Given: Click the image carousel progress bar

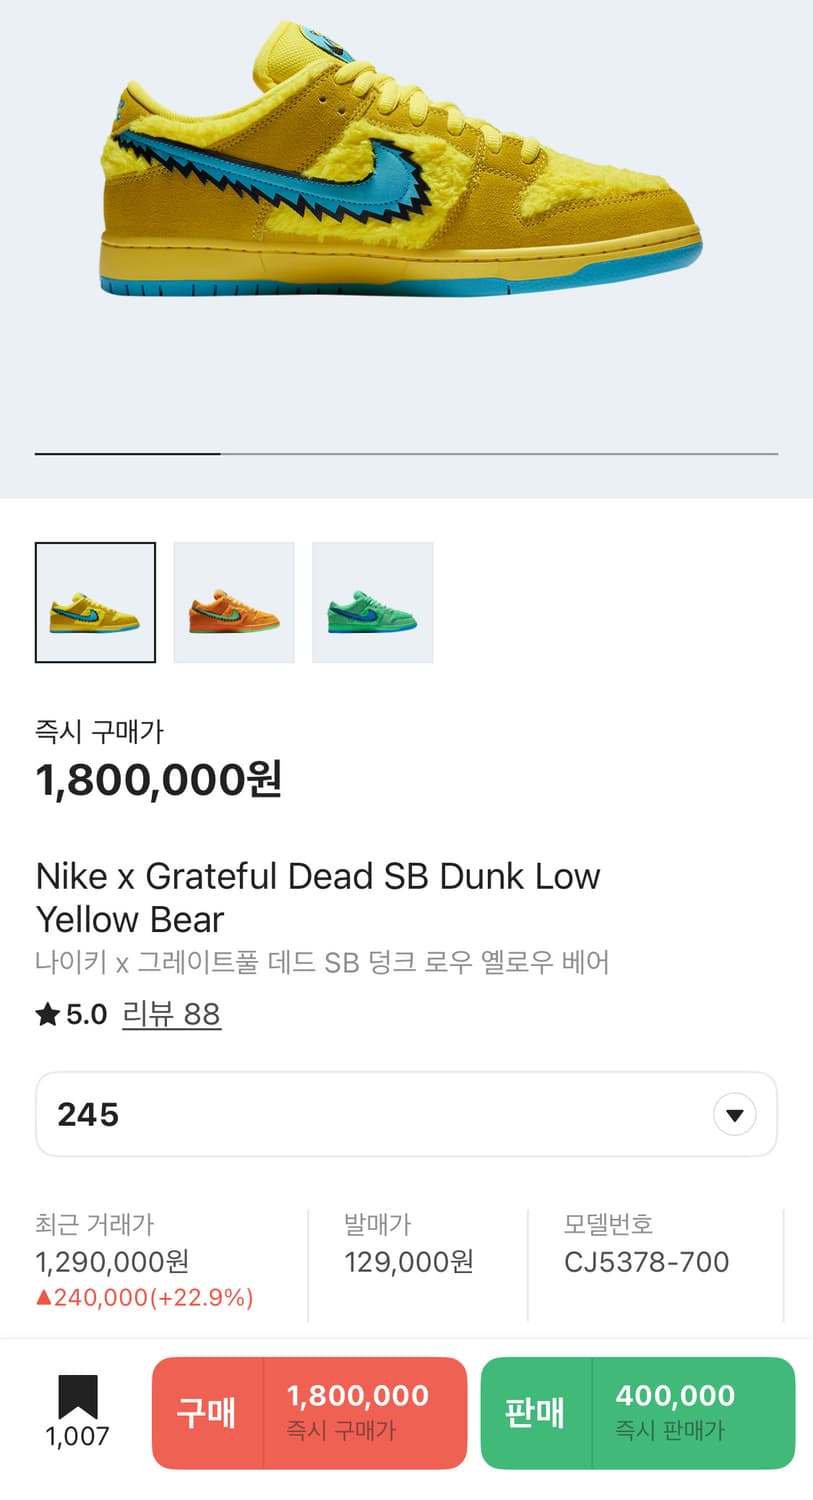Looking at the screenshot, I should tap(406, 454).
